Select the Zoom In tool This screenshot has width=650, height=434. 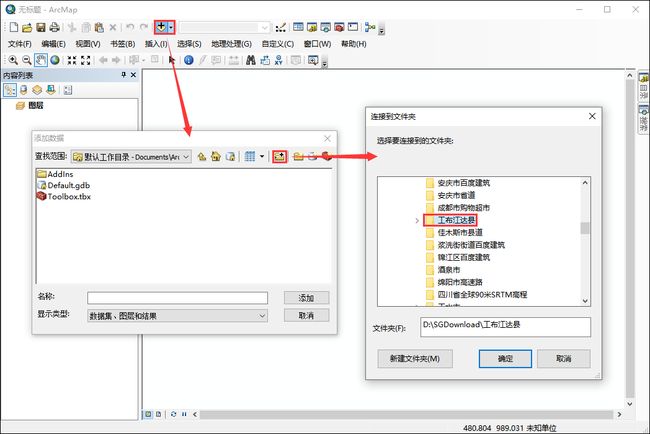click(x=13, y=60)
